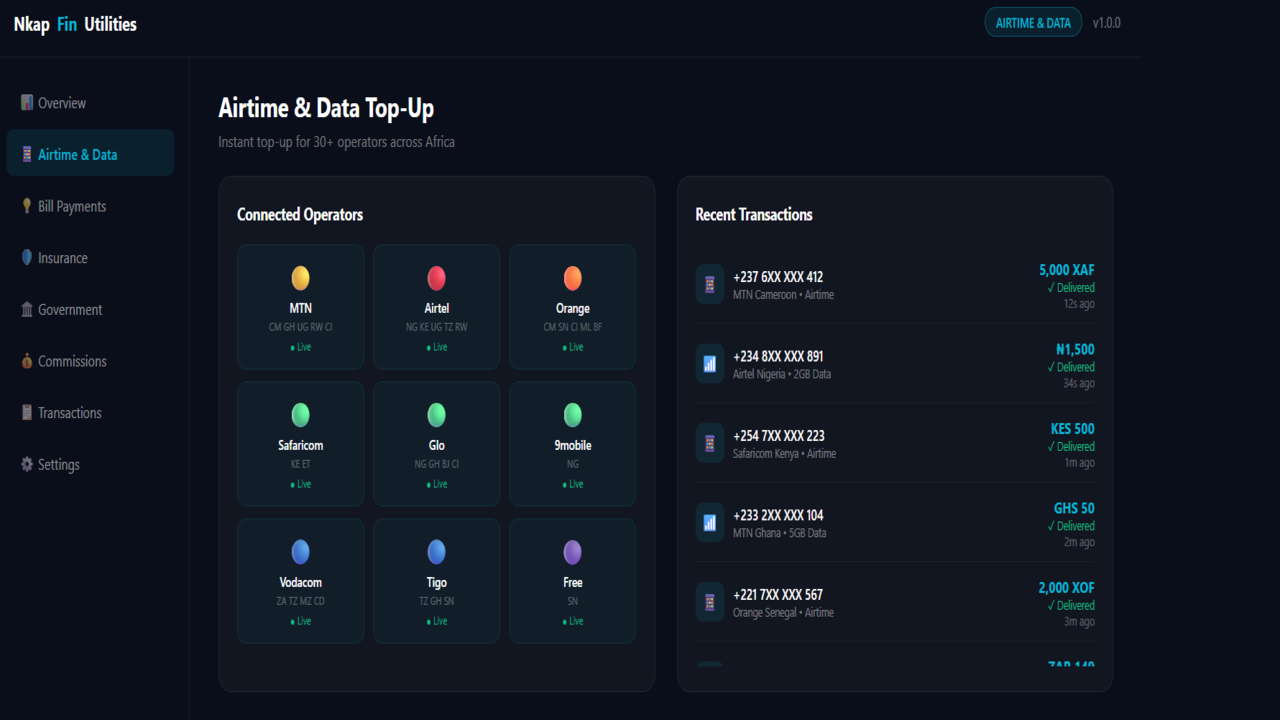Click the "Tigo" operator name
The height and width of the screenshot is (720, 1280).
click(x=436, y=582)
